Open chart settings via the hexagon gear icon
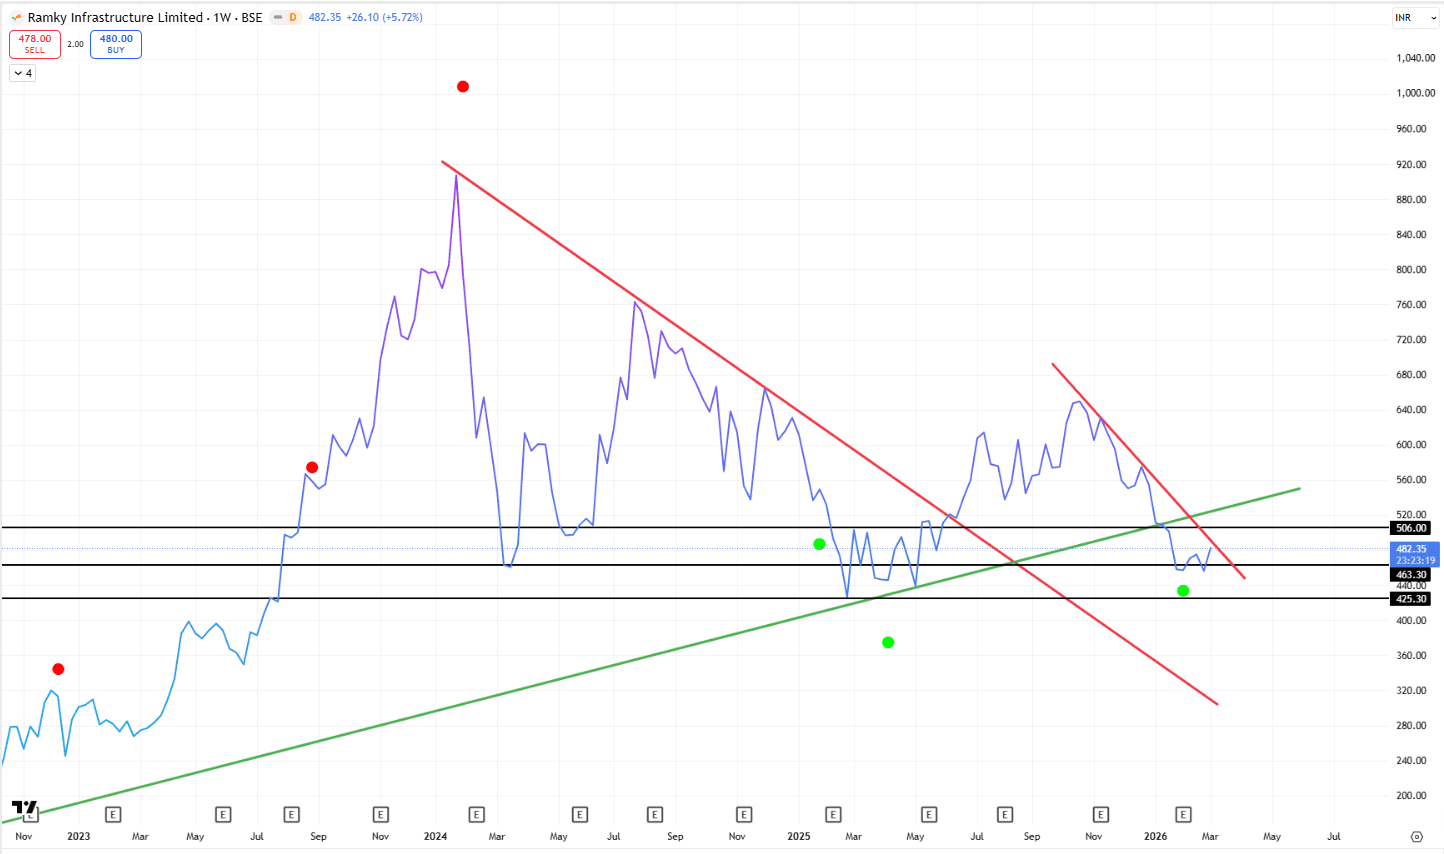This screenshot has height=854, width=1444. [x=1416, y=836]
